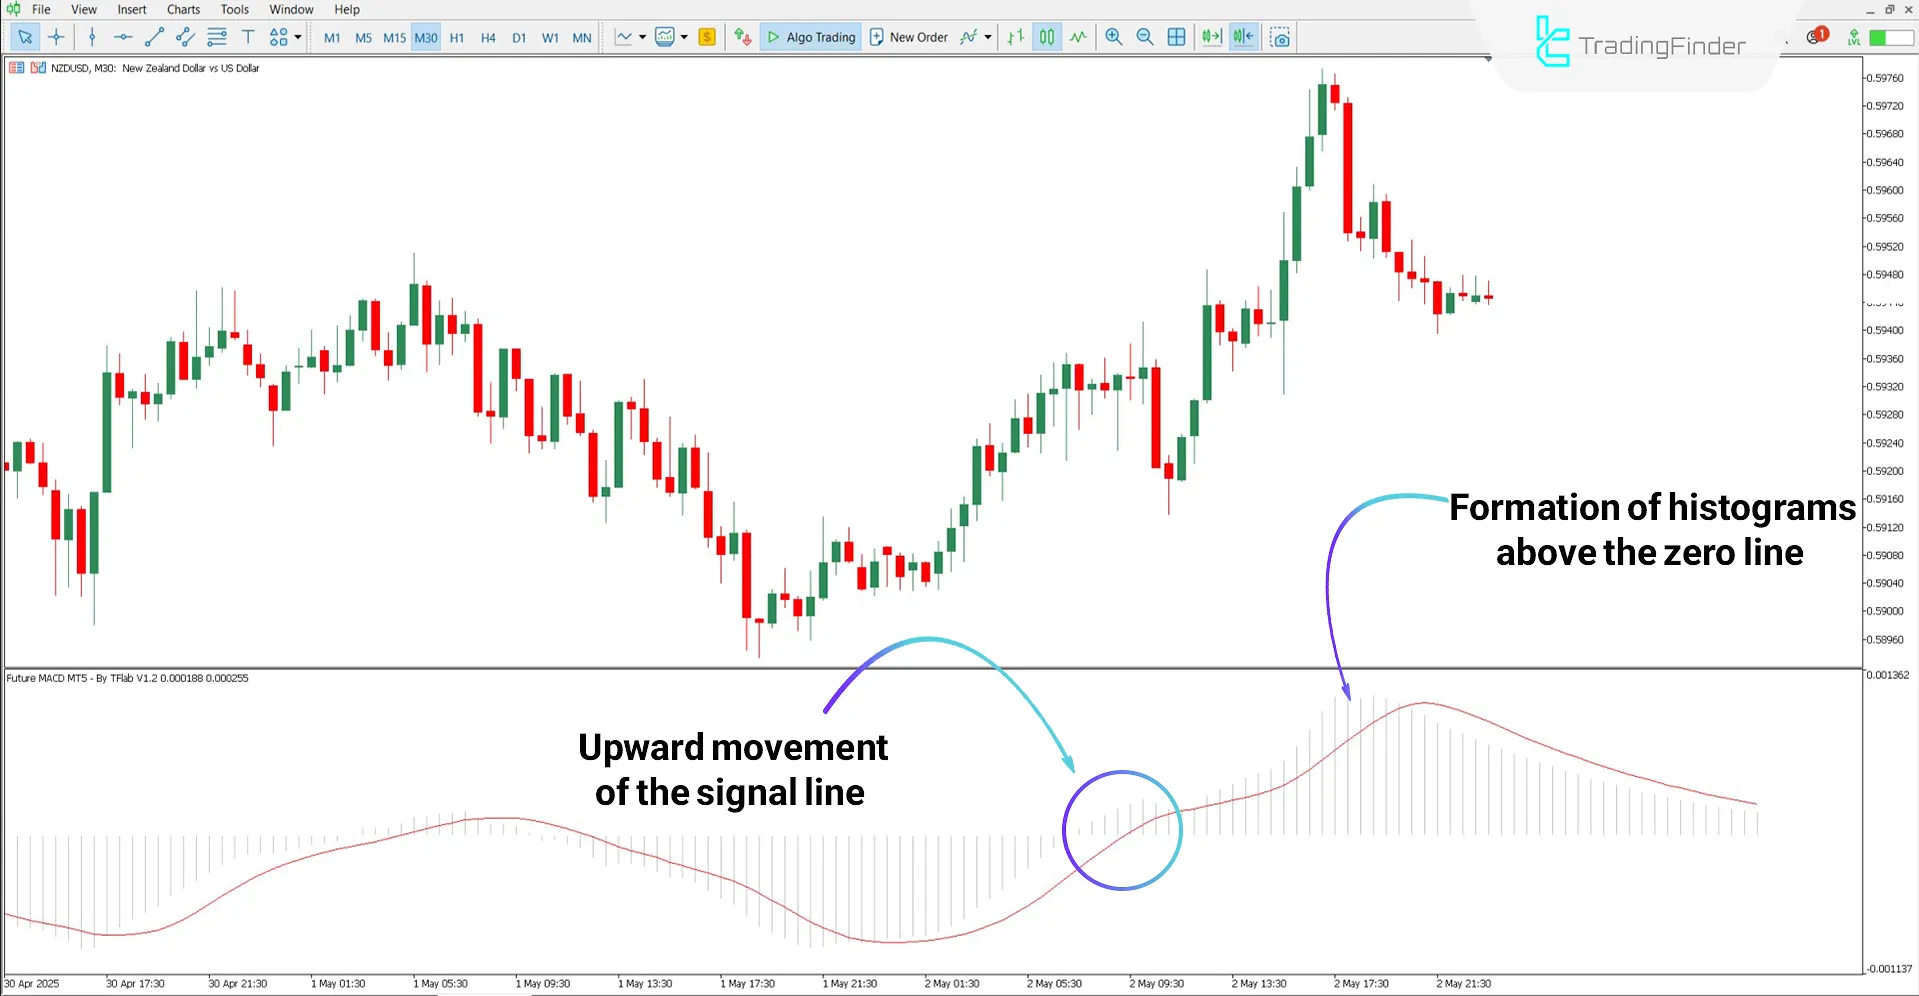Zoom in on the chart
The image size is (1919, 996).
[x=1113, y=37]
